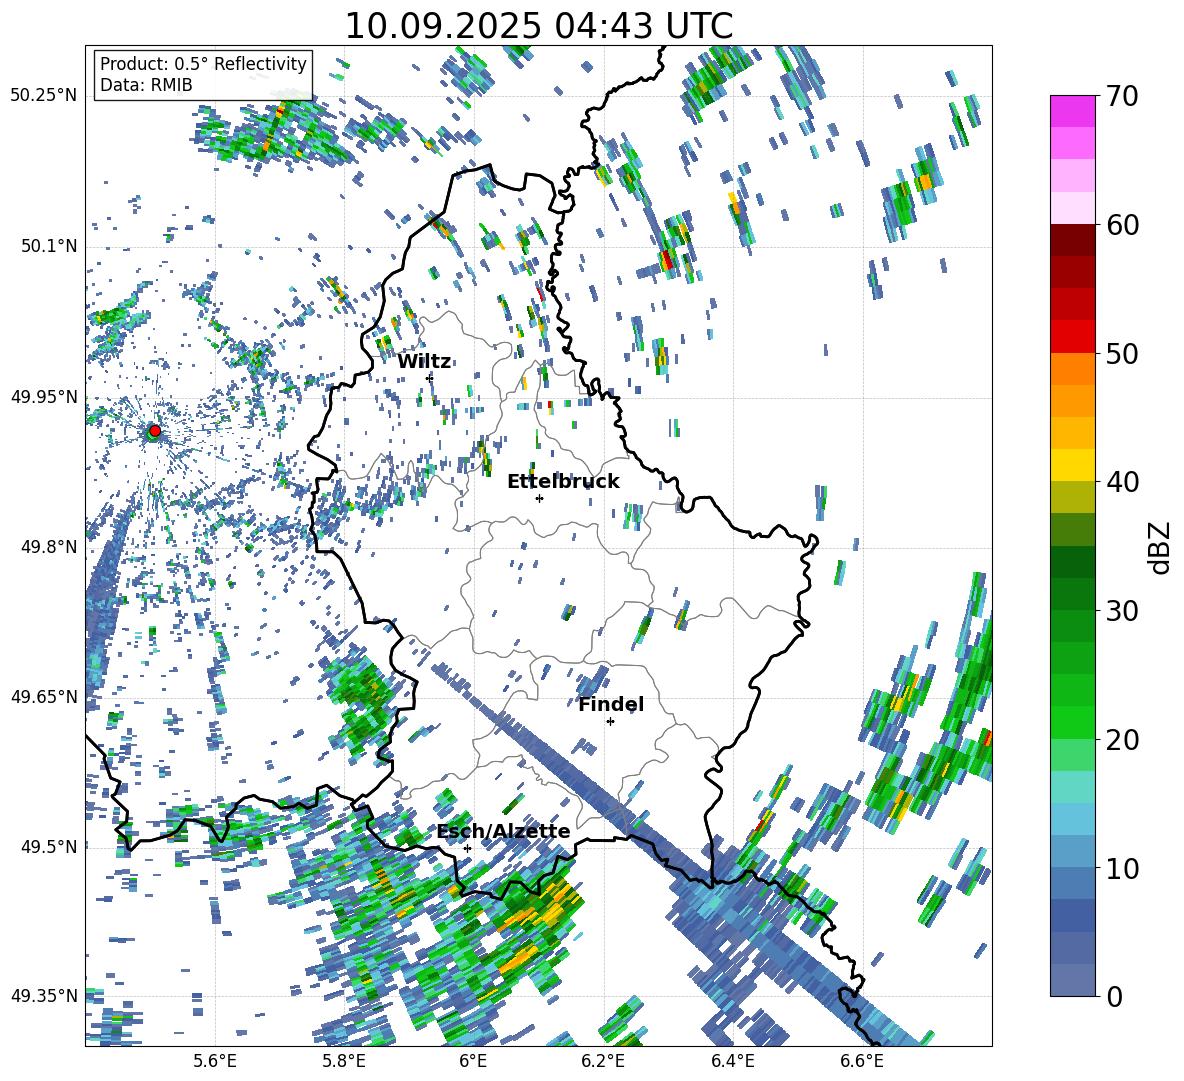Click the title '10.09.2025 04:43 UTC'
The height and width of the screenshot is (1081, 1184).
[539, 26]
